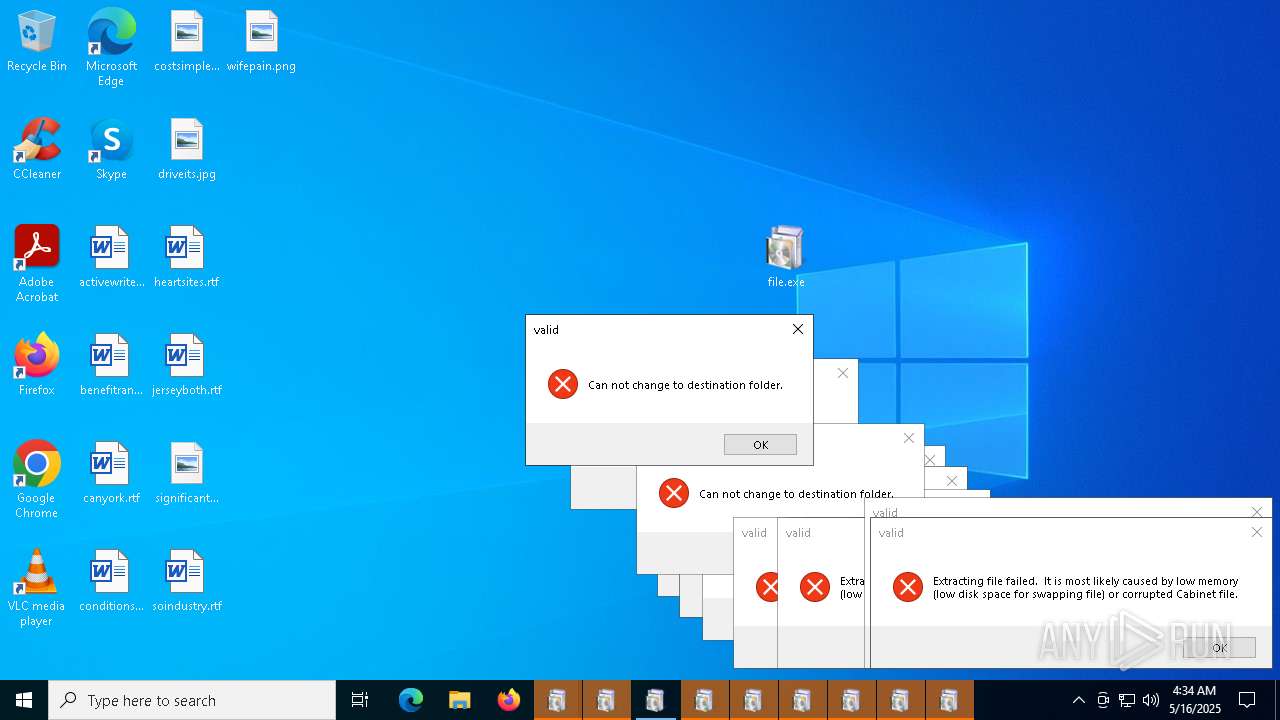This screenshot has width=1280, height=720.
Task: Click the taskbar search box
Action: 192,700
